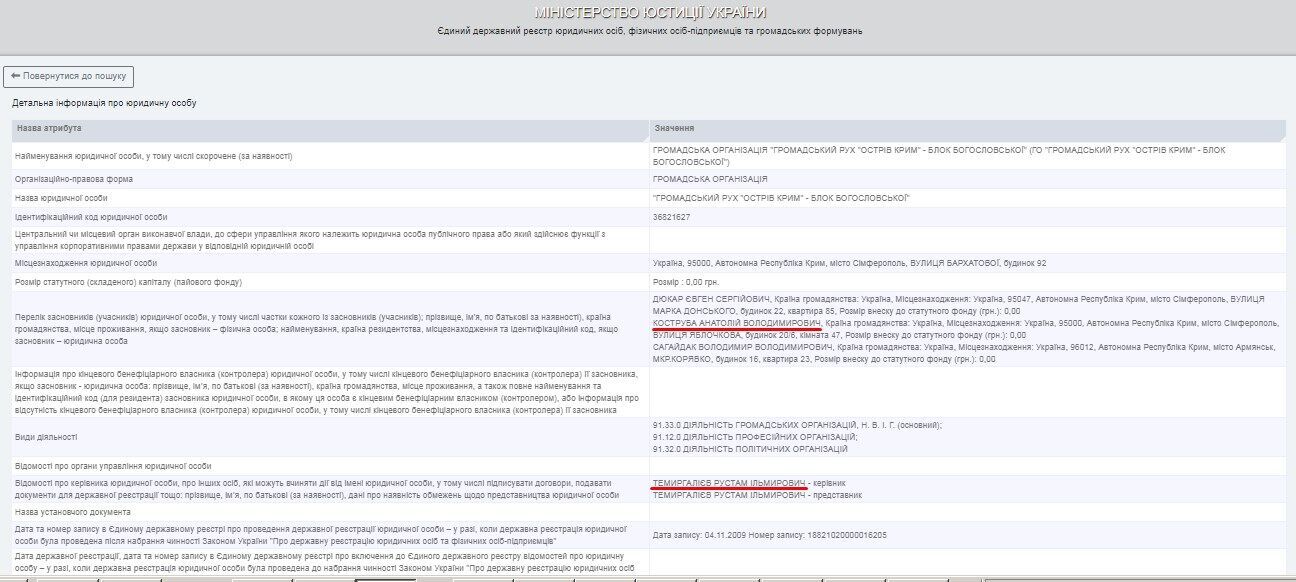Click underlined founder КОСТРУБА АНАТОЛІЙ ВОЛОДИМИРОВИЧ
1296x582 pixels.
pos(736,323)
